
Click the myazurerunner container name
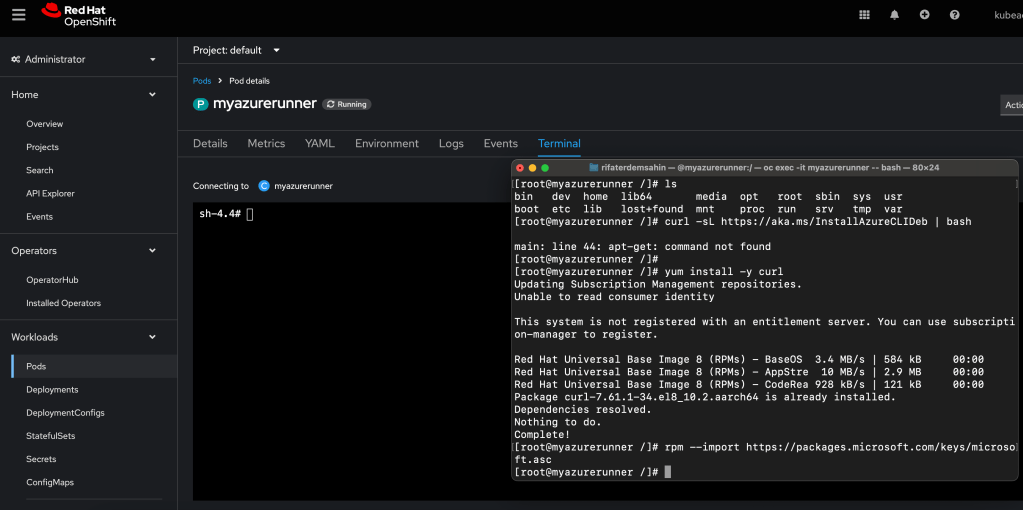coord(303,186)
